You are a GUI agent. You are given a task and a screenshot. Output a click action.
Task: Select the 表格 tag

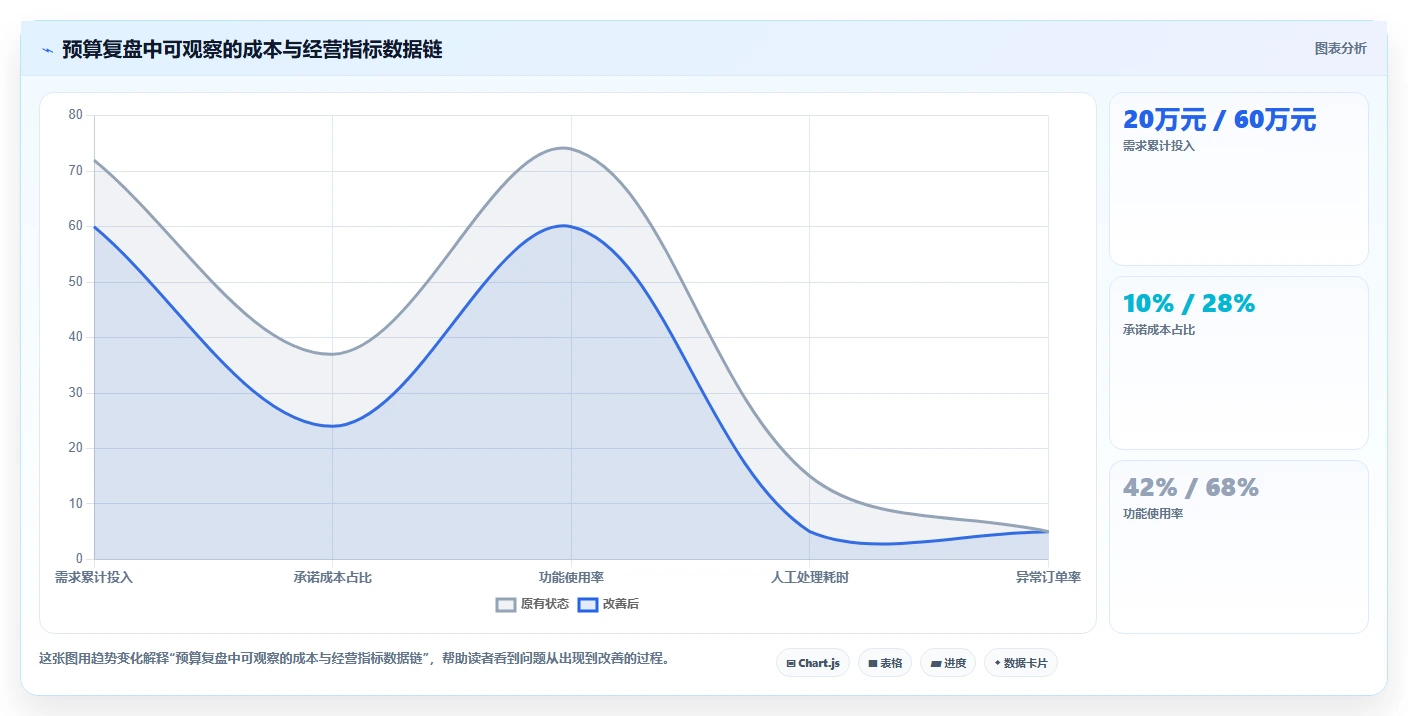coord(885,663)
